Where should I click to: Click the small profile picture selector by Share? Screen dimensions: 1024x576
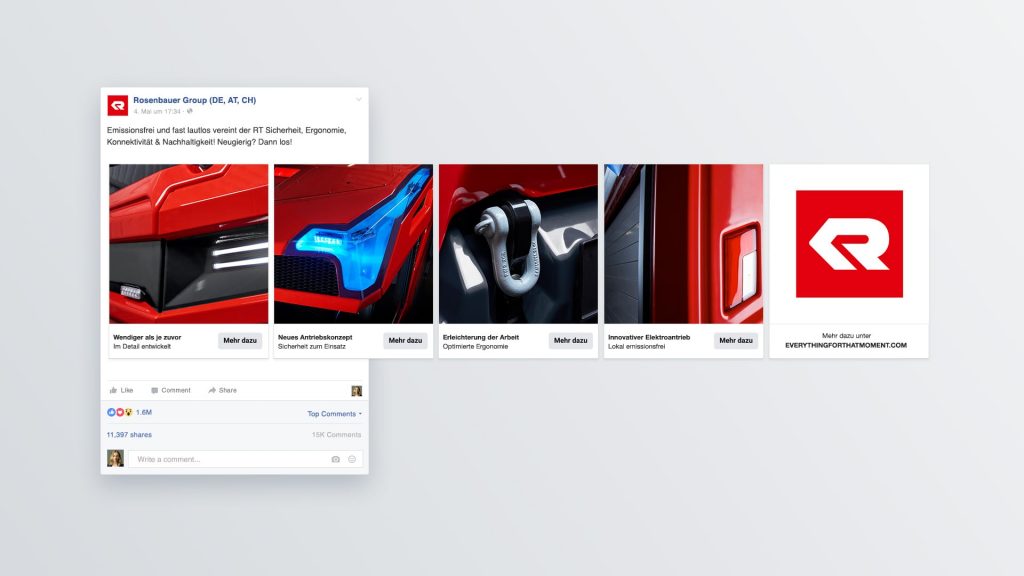click(x=357, y=391)
